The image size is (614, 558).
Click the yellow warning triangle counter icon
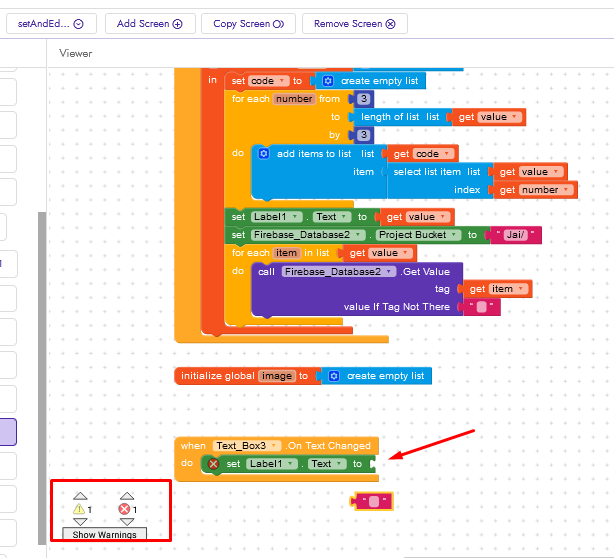point(79,509)
